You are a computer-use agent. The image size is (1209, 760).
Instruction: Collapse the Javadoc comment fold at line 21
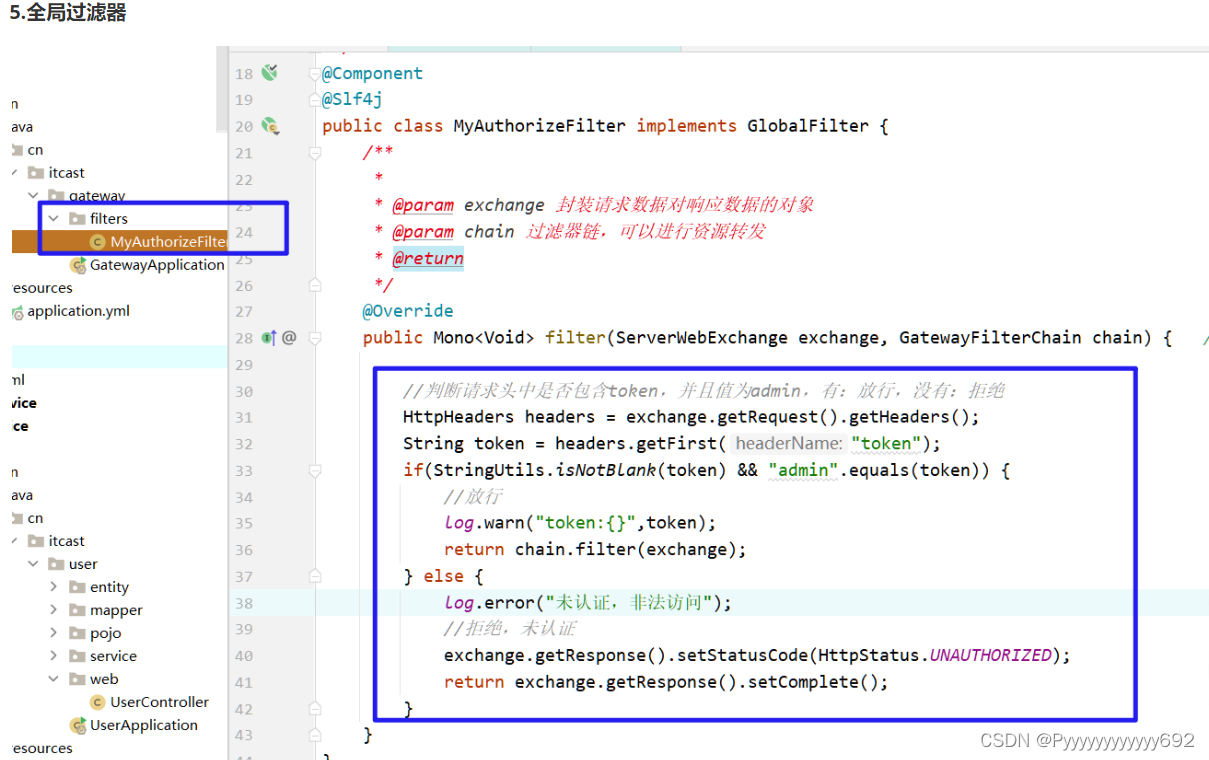(313, 151)
